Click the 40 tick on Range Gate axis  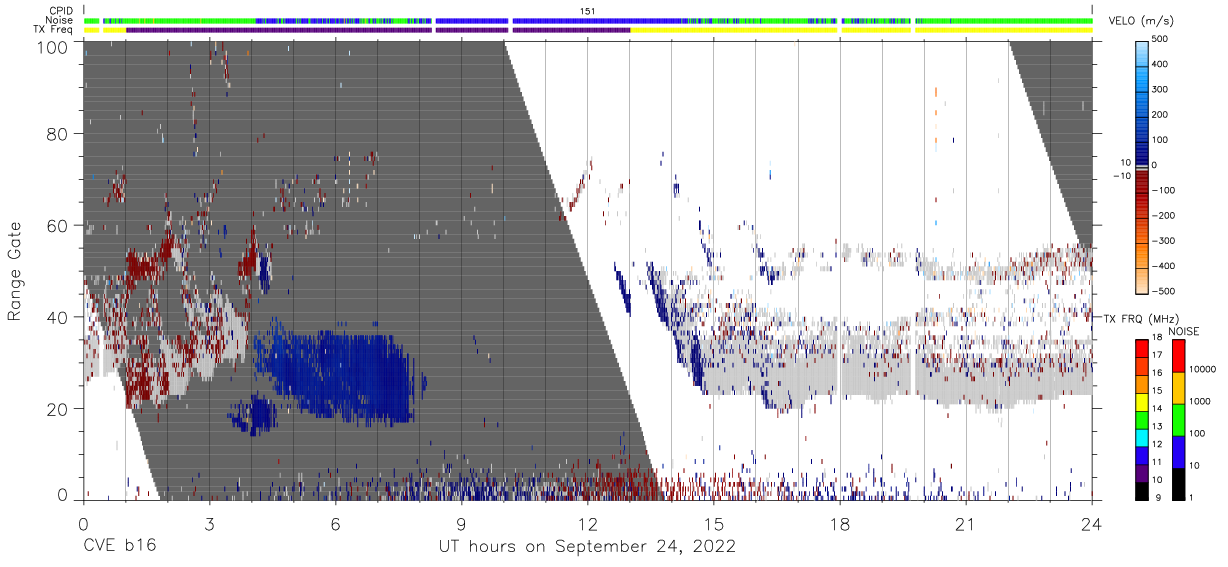(x=59, y=317)
